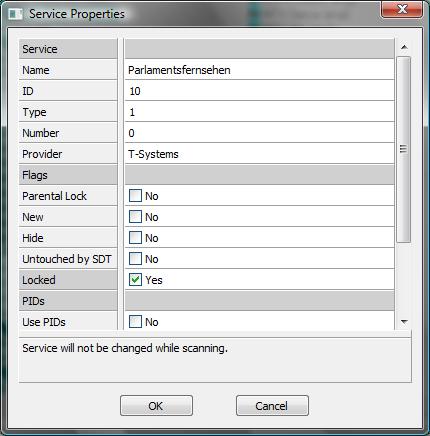The height and width of the screenshot is (436, 430).
Task: Click the Cancel button
Action: [272, 406]
